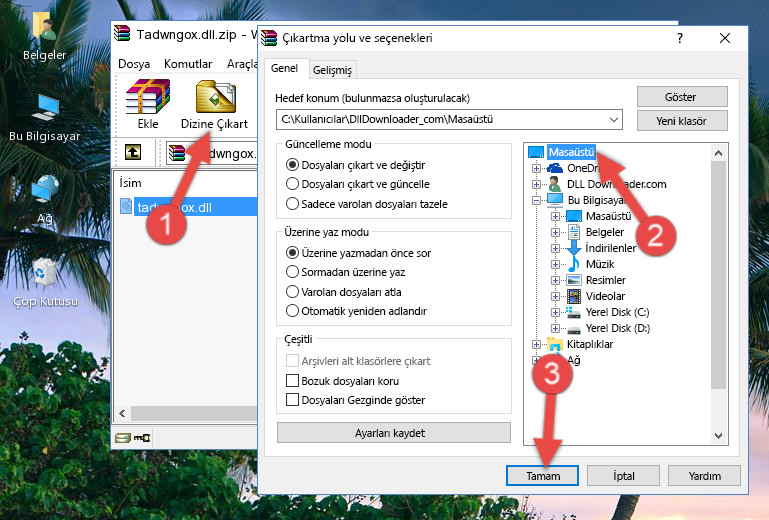Enable Bozuk dosyaları koru checkbox
The image size is (769, 520).
pyautogui.click(x=292, y=381)
